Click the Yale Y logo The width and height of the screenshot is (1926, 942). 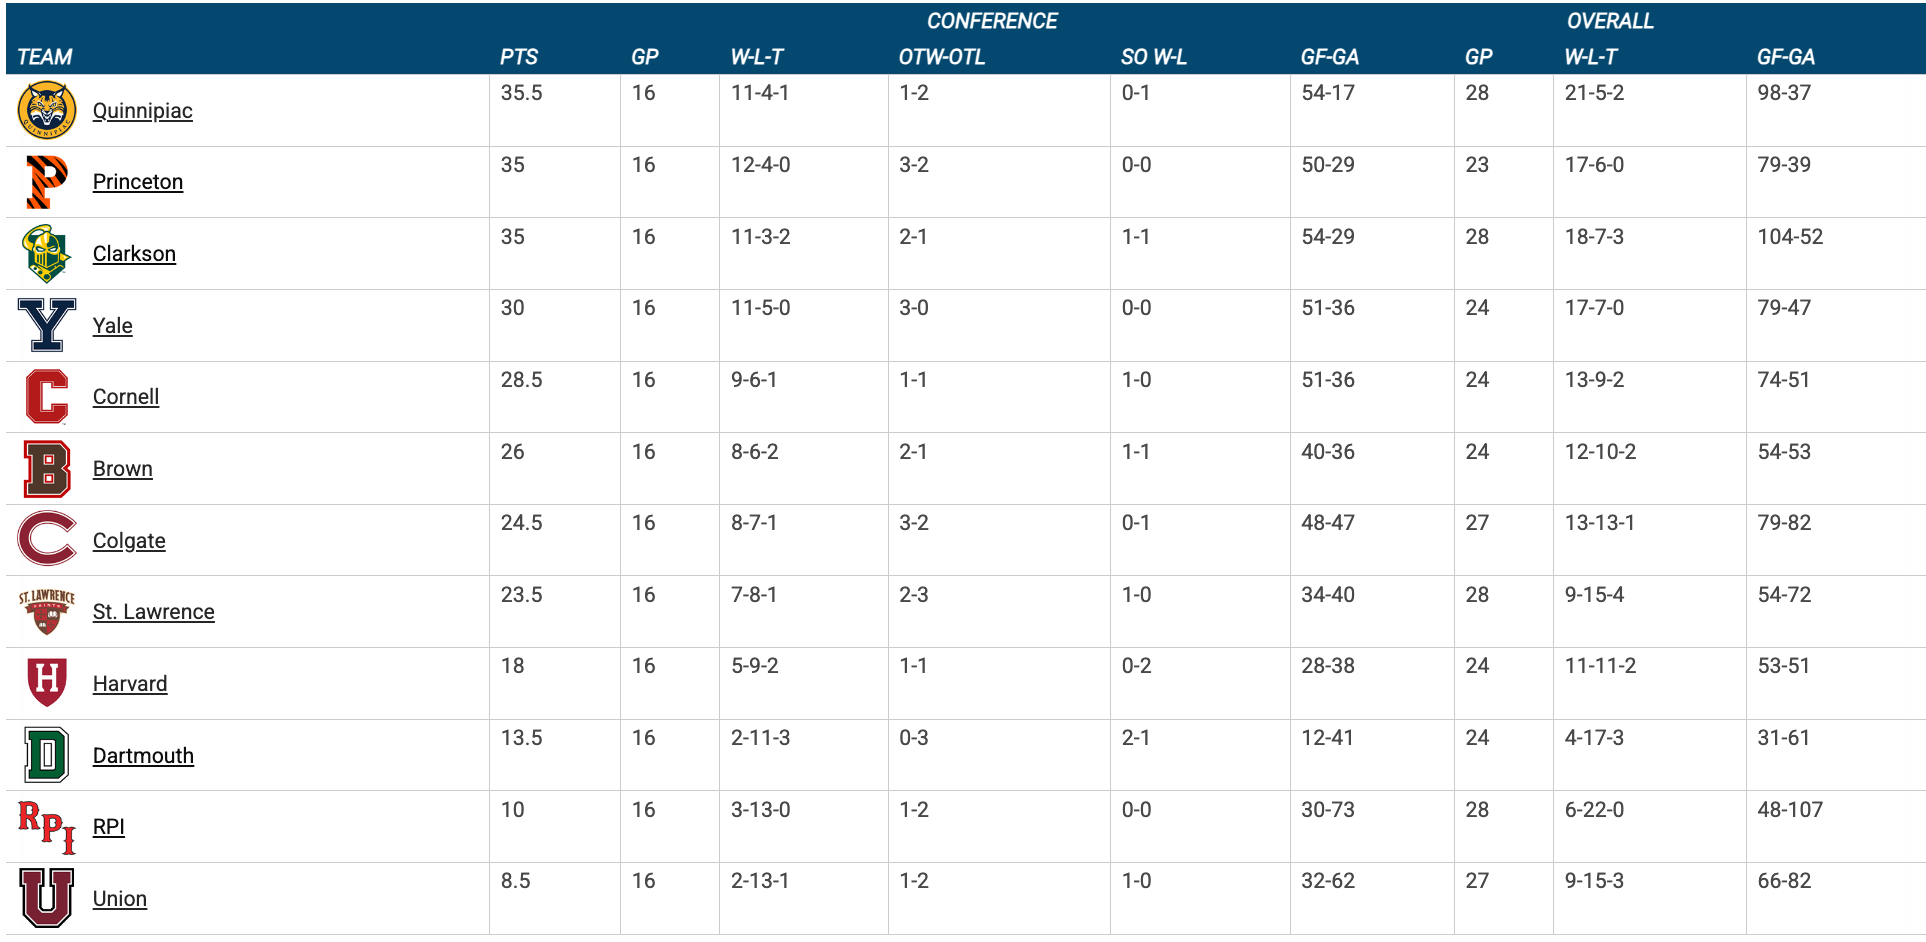47,325
